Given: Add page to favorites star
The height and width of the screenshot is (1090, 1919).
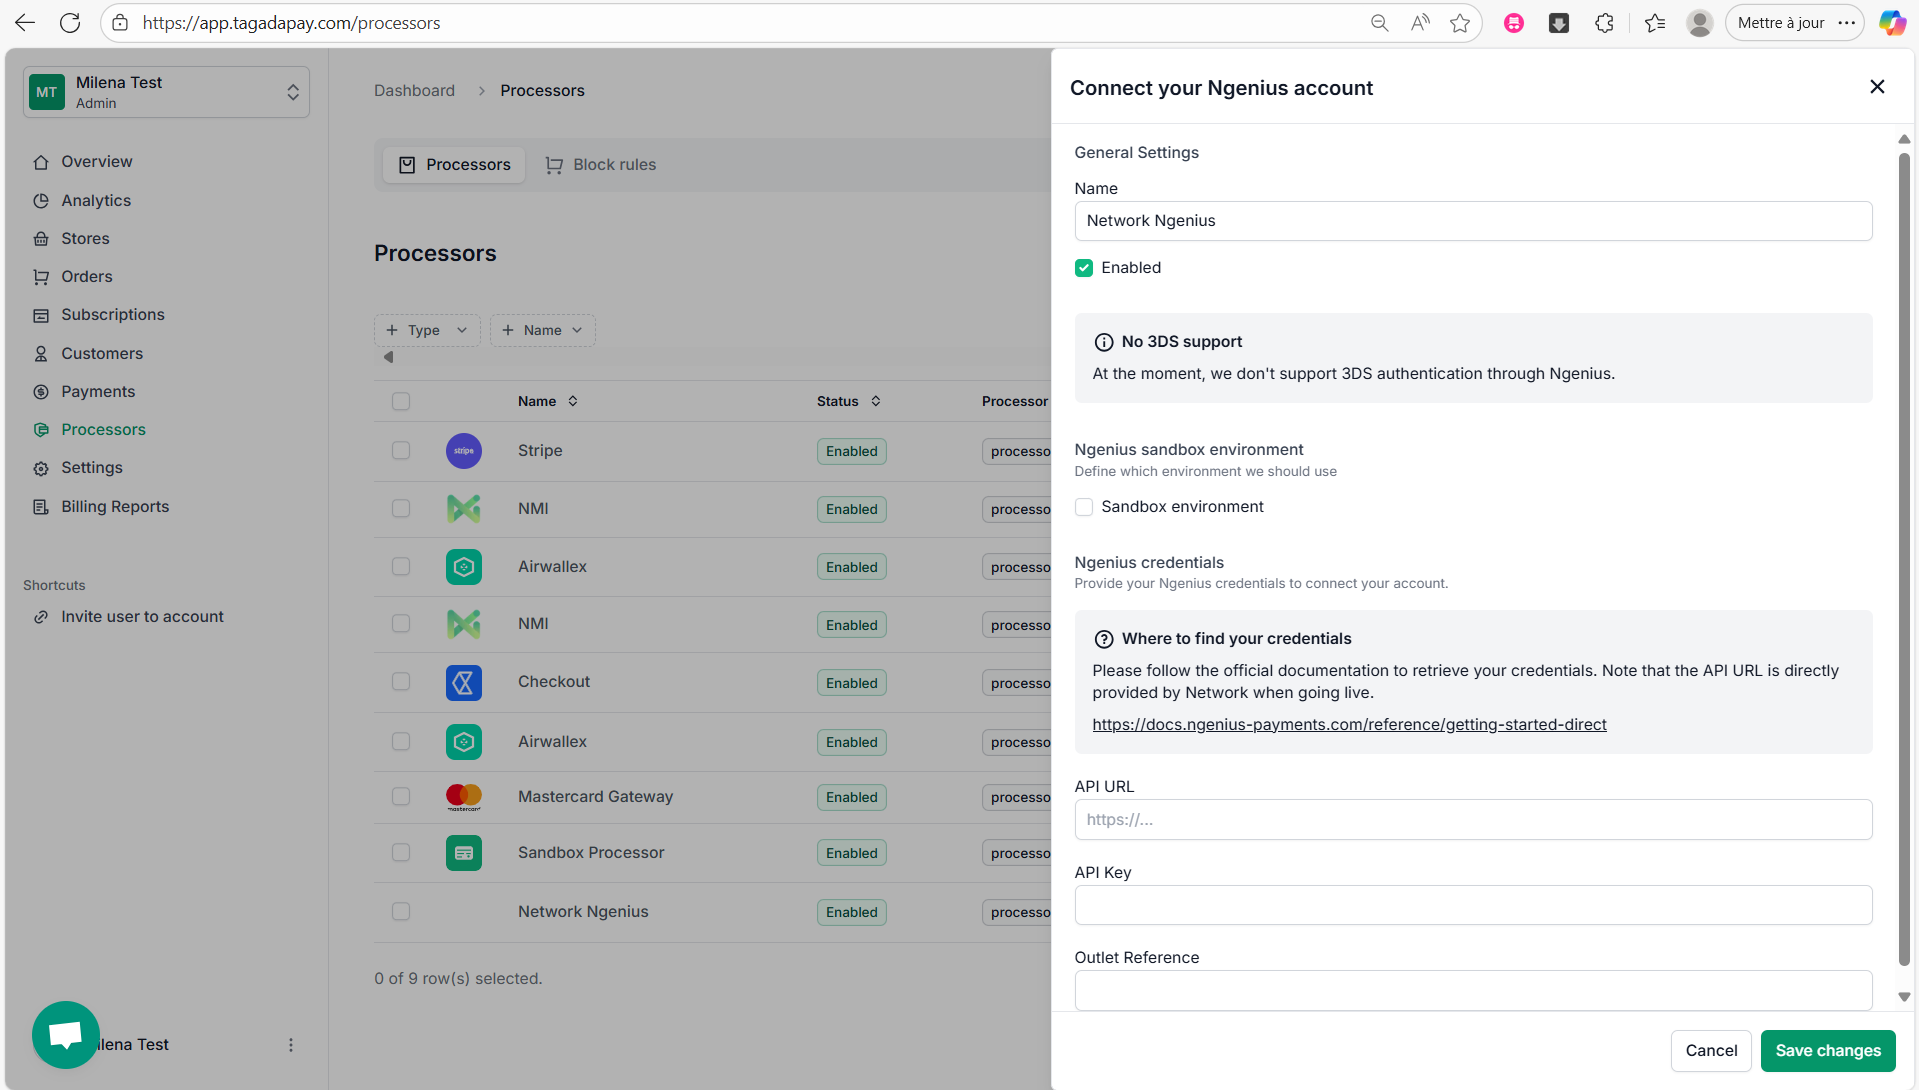Looking at the screenshot, I should [x=1460, y=23].
